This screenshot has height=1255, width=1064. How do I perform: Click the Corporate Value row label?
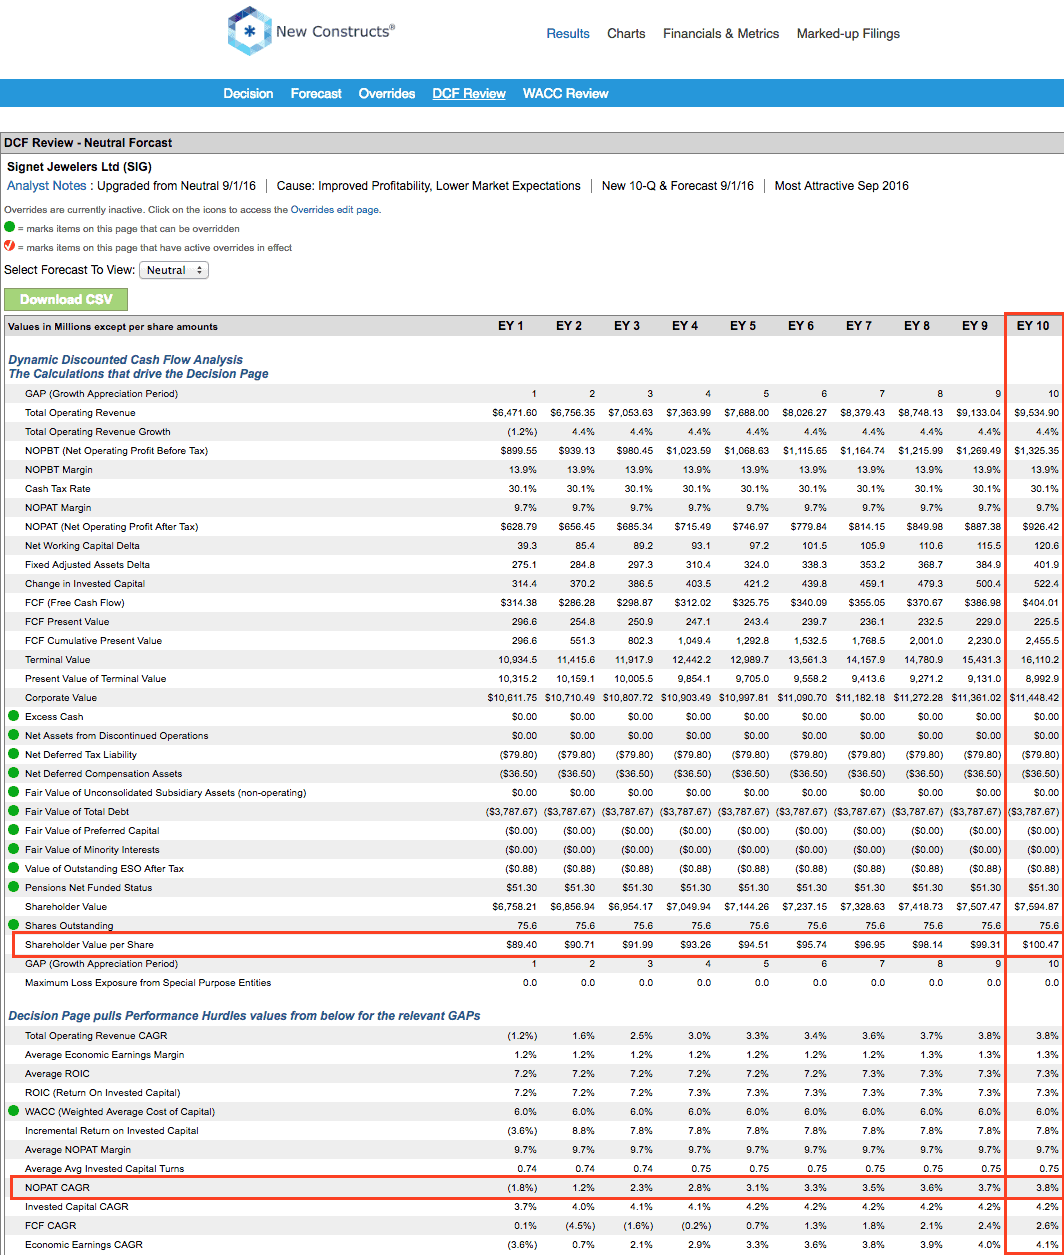click(61, 697)
